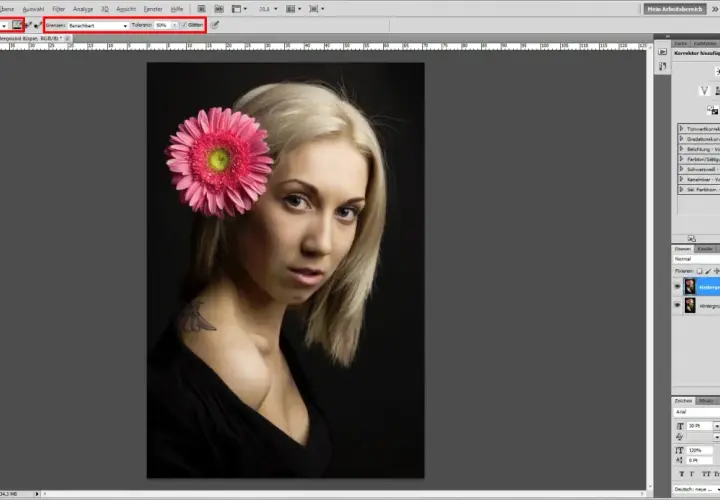Click the clip-to-layer icon below adjustments

(692, 238)
